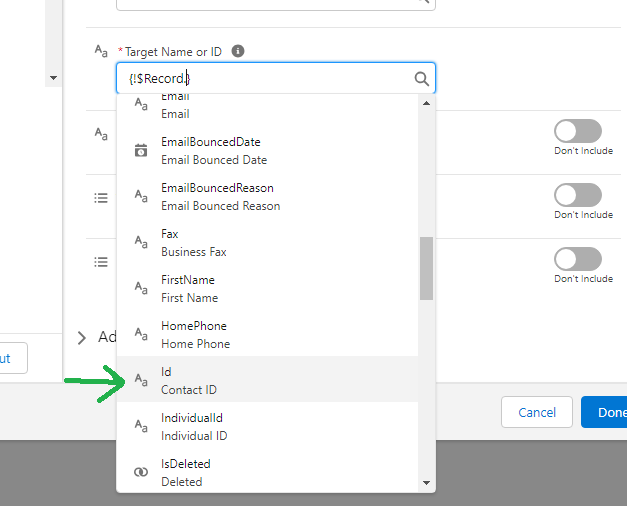Click the dropdown list scroll down arrow

[x=427, y=483]
